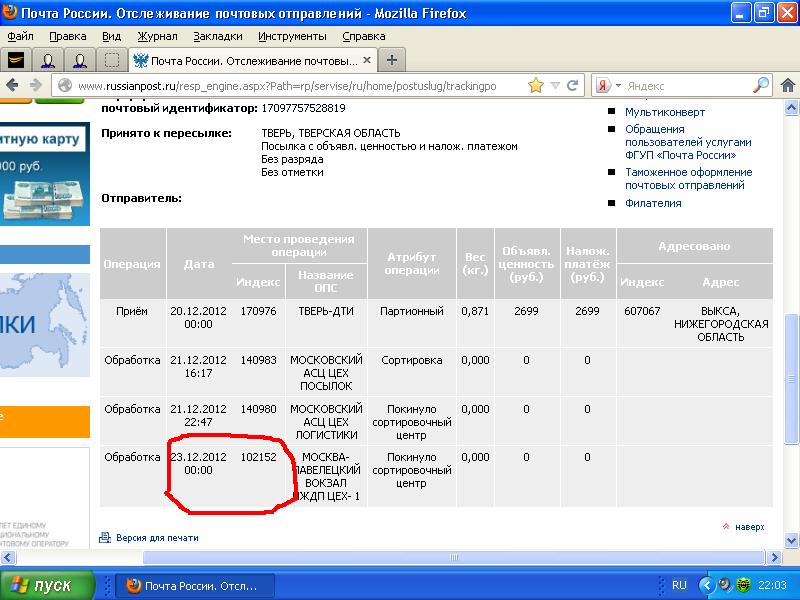Click the search magnifier icon

pos(761,85)
